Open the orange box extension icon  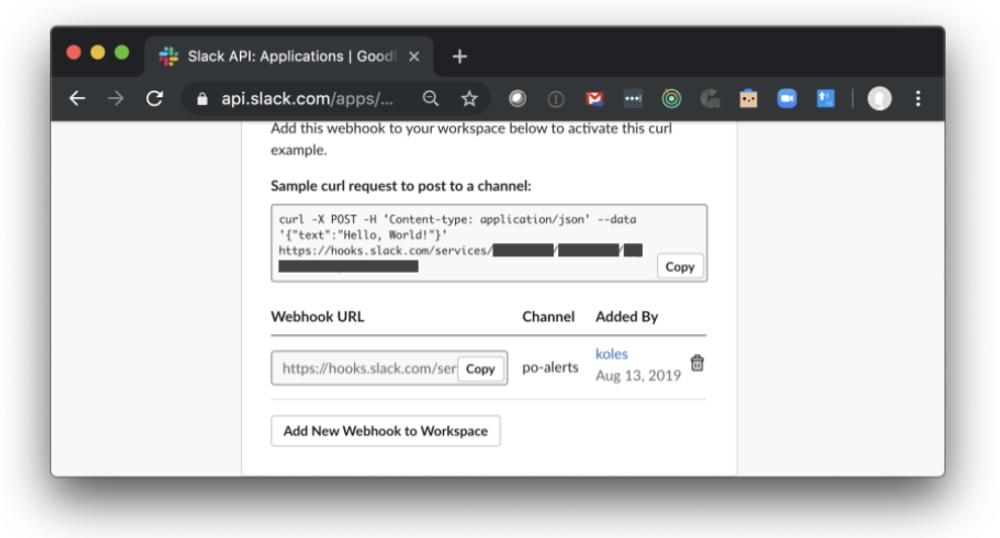[x=748, y=99]
